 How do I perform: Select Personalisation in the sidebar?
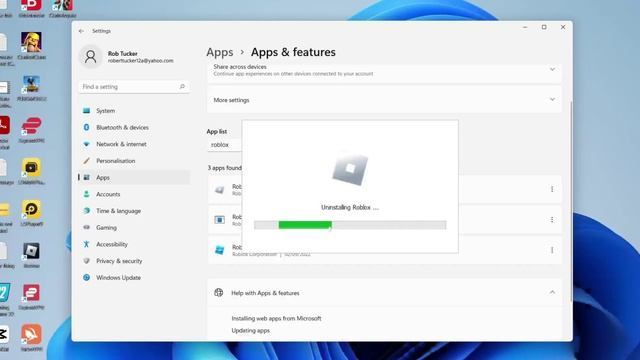(x=134, y=161)
